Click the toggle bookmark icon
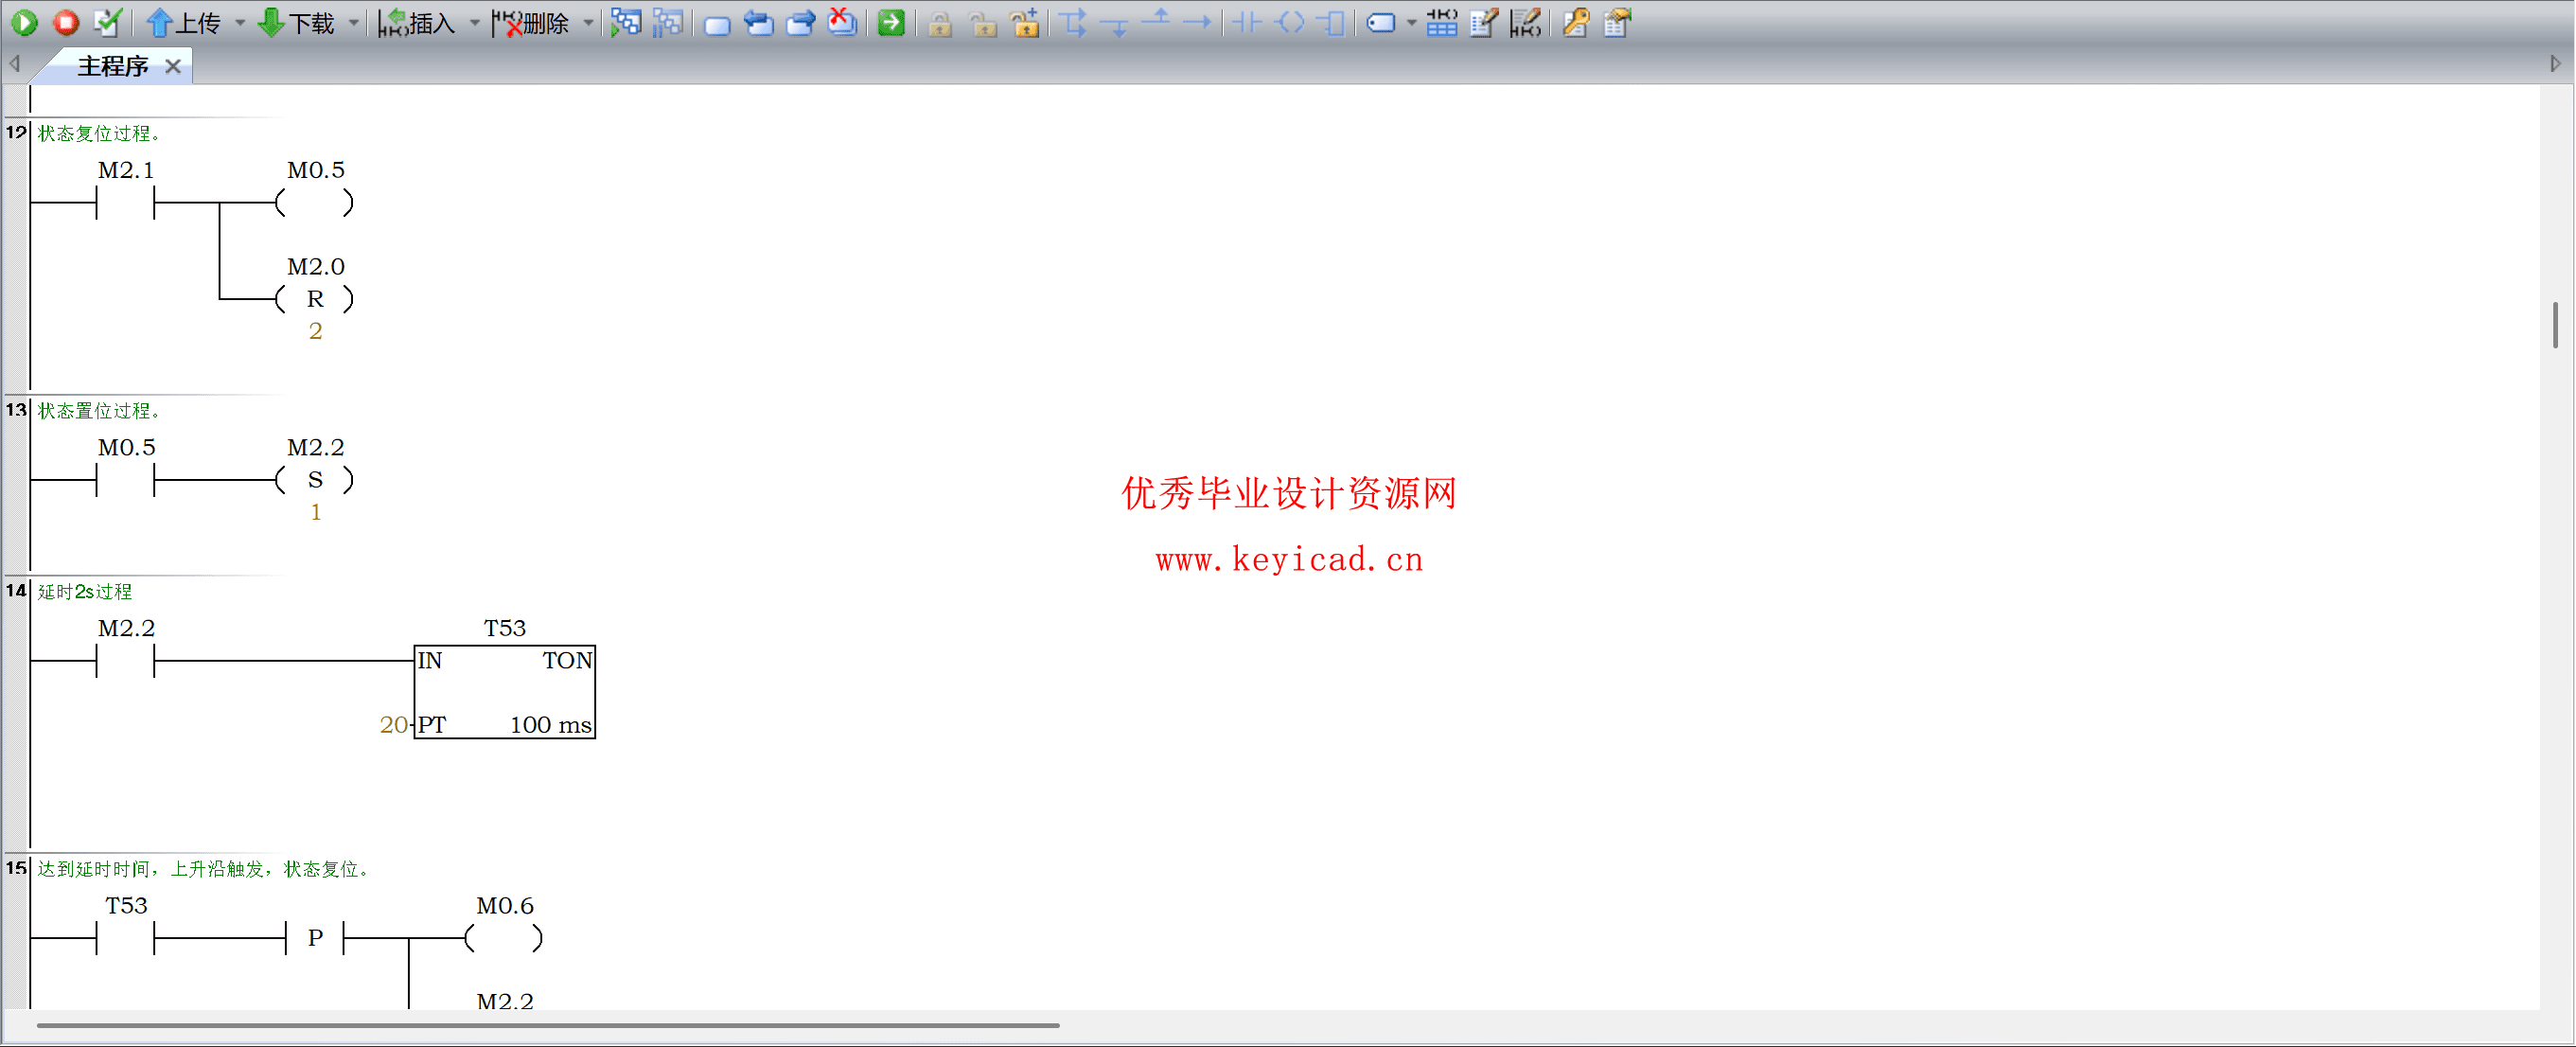This screenshot has height=1047, width=2576. 717,24
